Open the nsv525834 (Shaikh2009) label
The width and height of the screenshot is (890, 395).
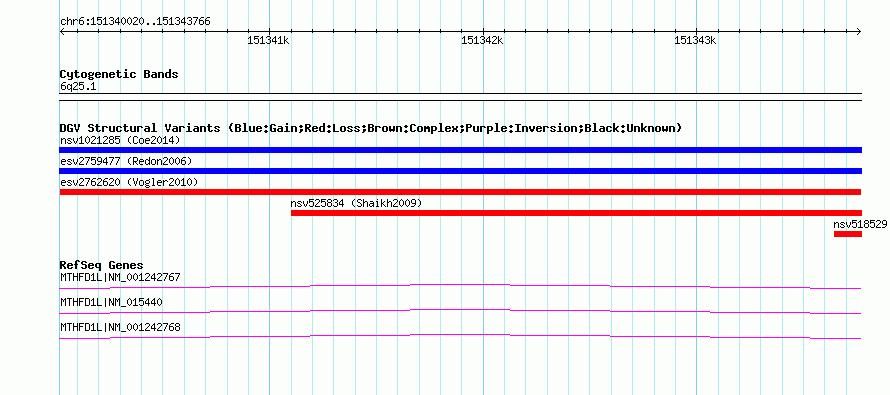click(356, 203)
